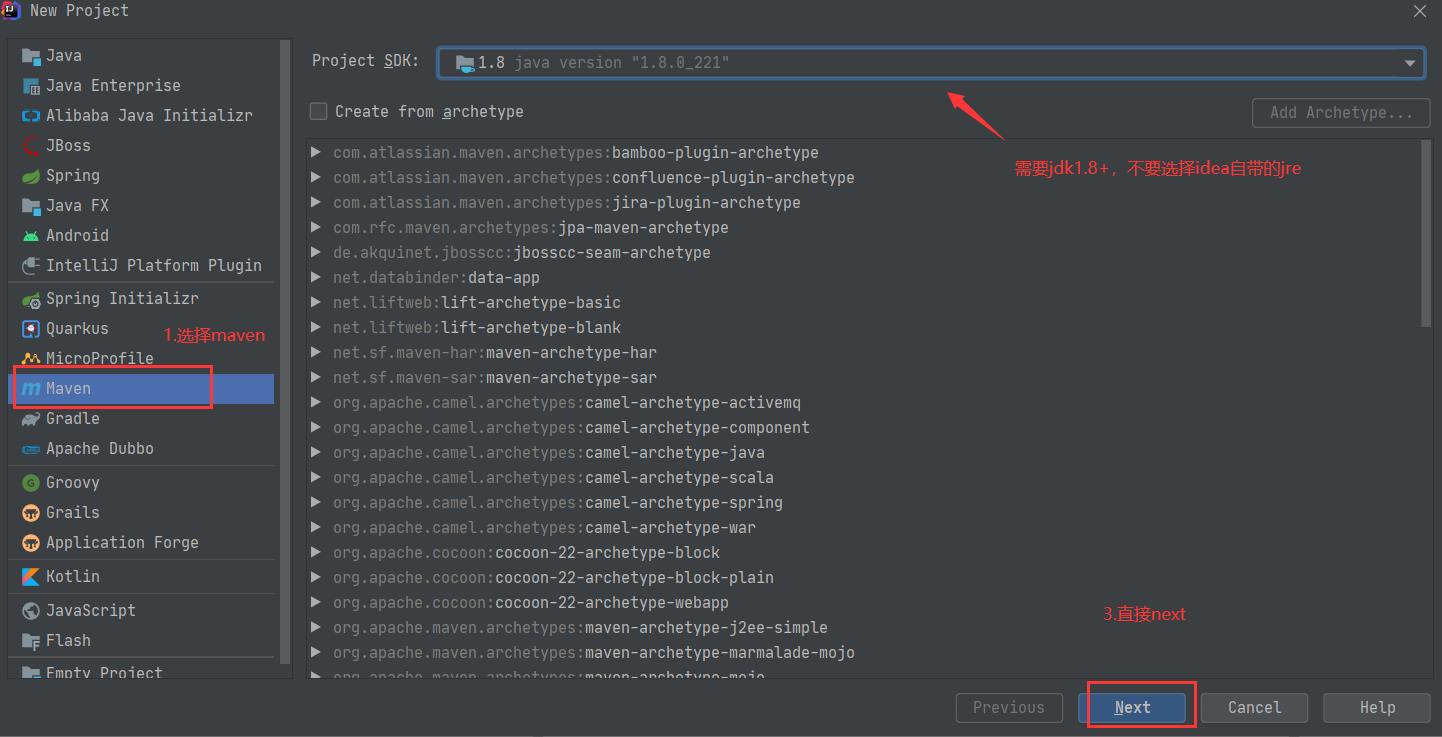The image size is (1442, 737).
Task: Click the Spring Initializr icon
Action: click(x=30, y=299)
